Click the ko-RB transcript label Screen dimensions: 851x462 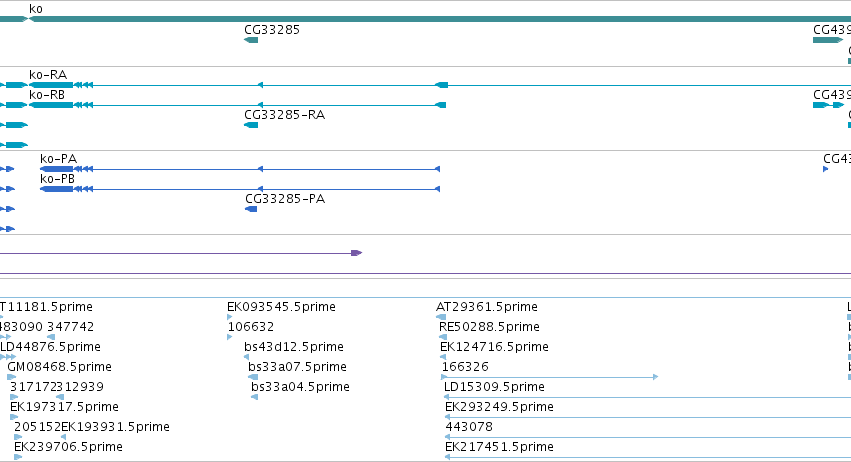point(47,95)
